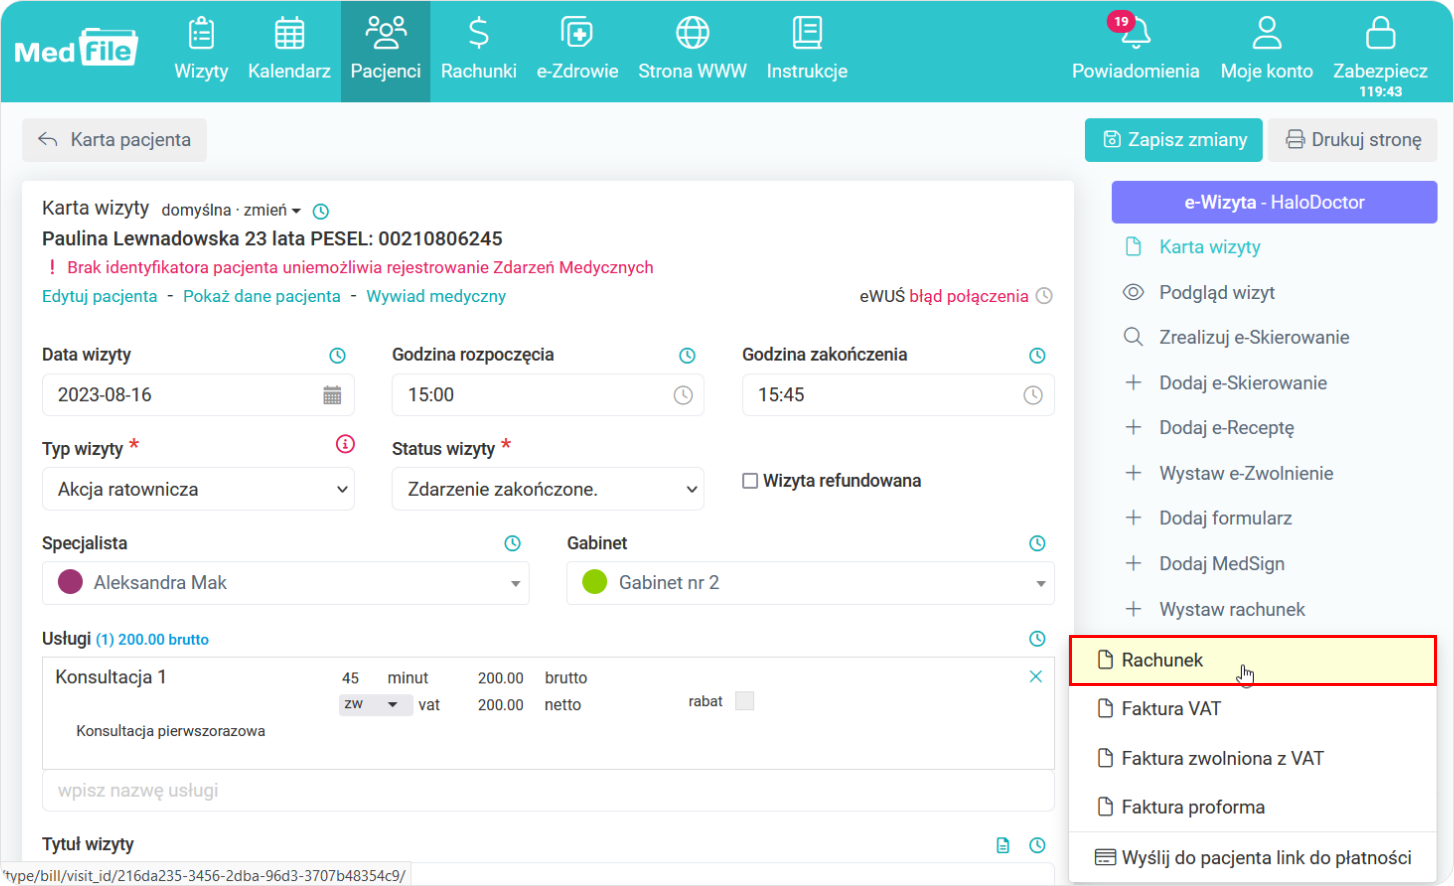The height and width of the screenshot is (886, 1454).
Task: Open Rachunki section in top navigation
Action: (479, 50)
